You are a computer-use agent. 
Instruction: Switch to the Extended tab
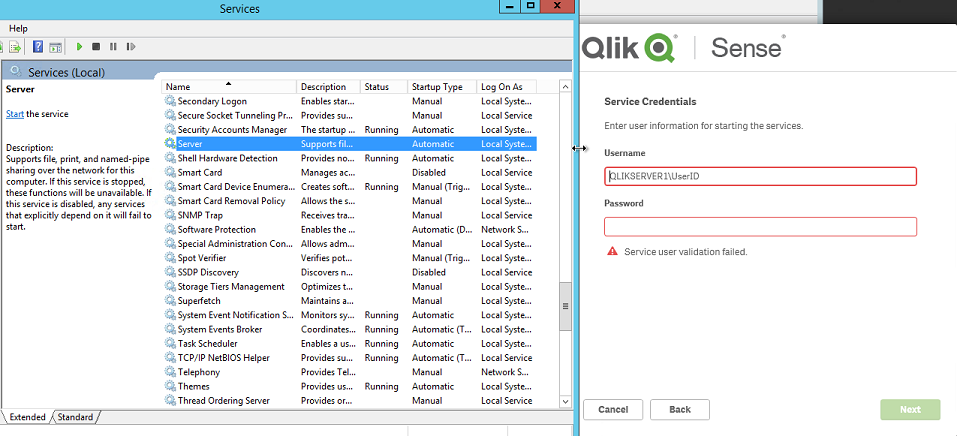pos(27,417)
